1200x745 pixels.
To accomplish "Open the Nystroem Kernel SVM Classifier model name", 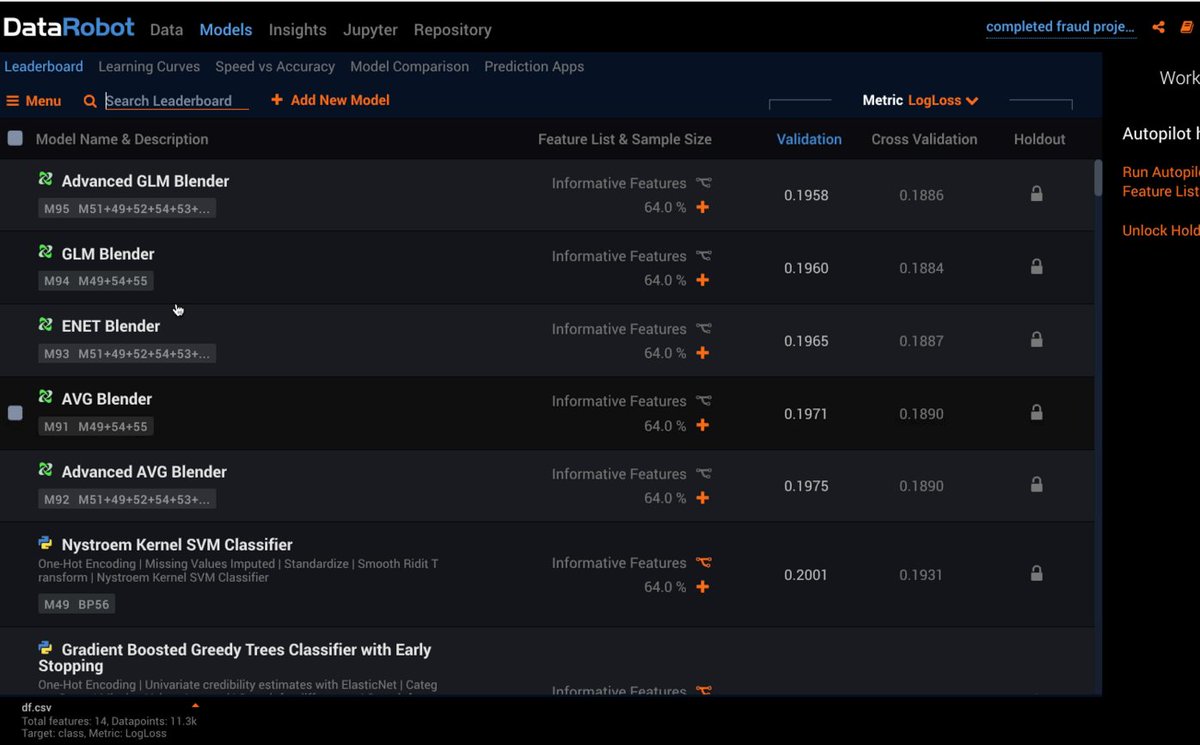I will tap(177, 545).
